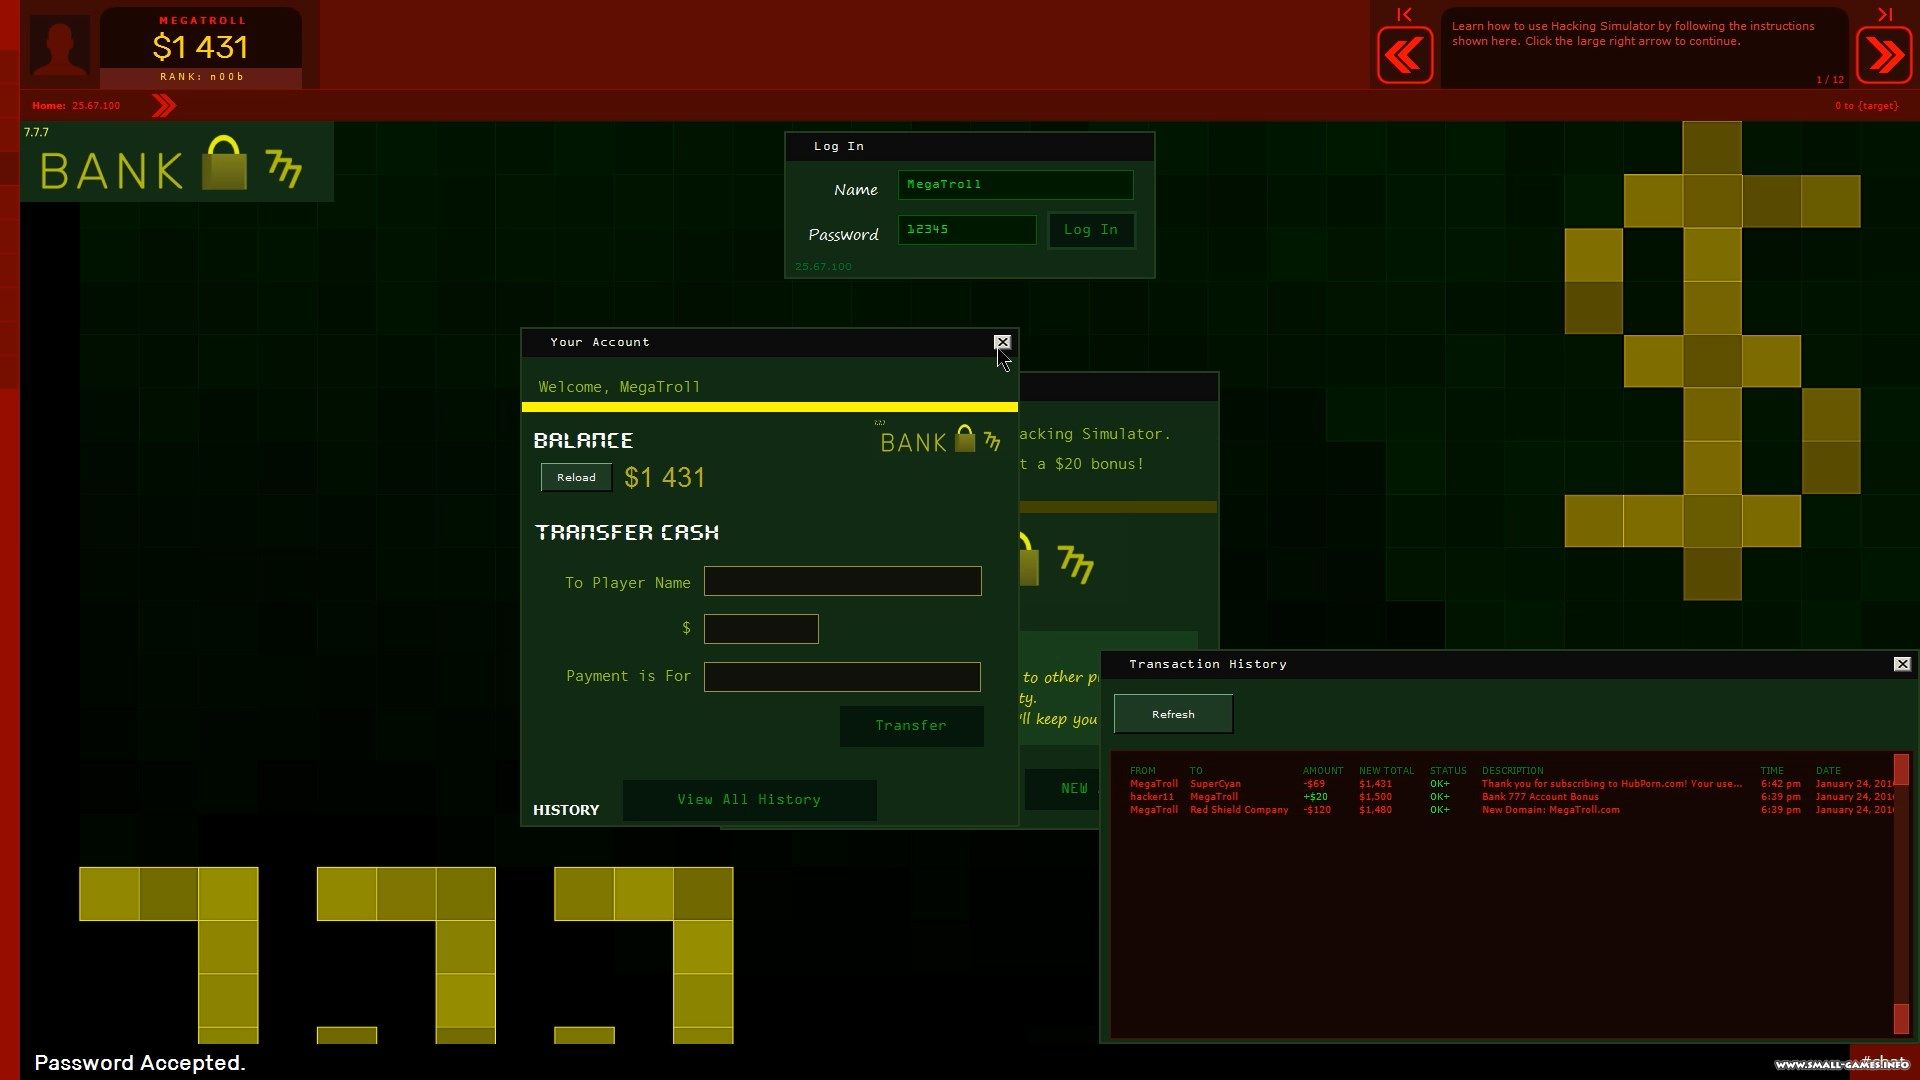This screenshot has height=1080, width=1920.
Task: Click the Password field in Log In window
Action: [x=967, y=230]
